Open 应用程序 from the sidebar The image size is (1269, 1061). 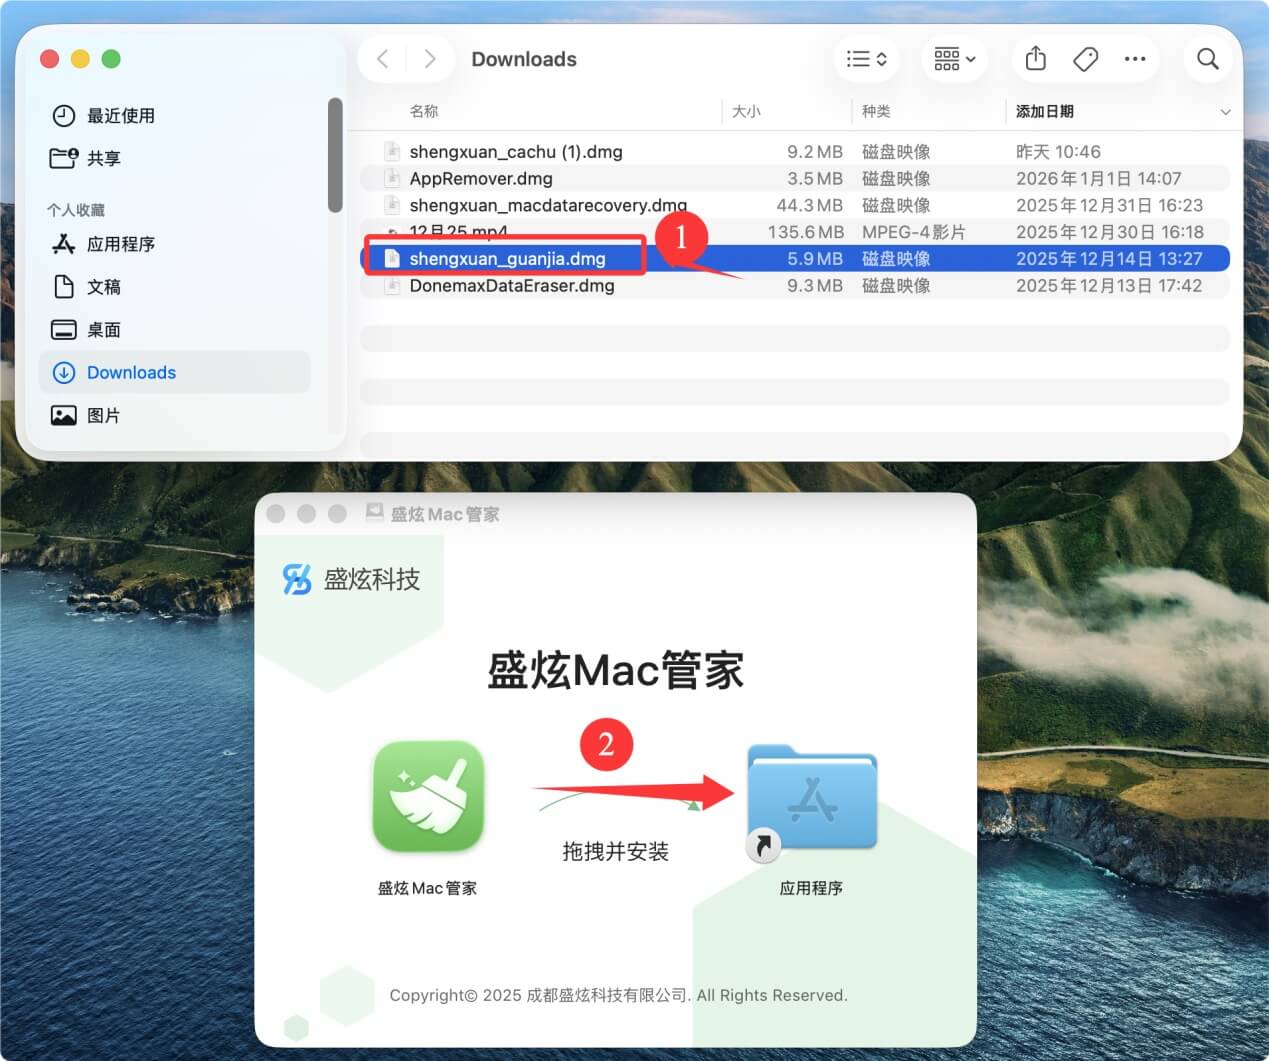pyautogui.click(x=120, y=243)
